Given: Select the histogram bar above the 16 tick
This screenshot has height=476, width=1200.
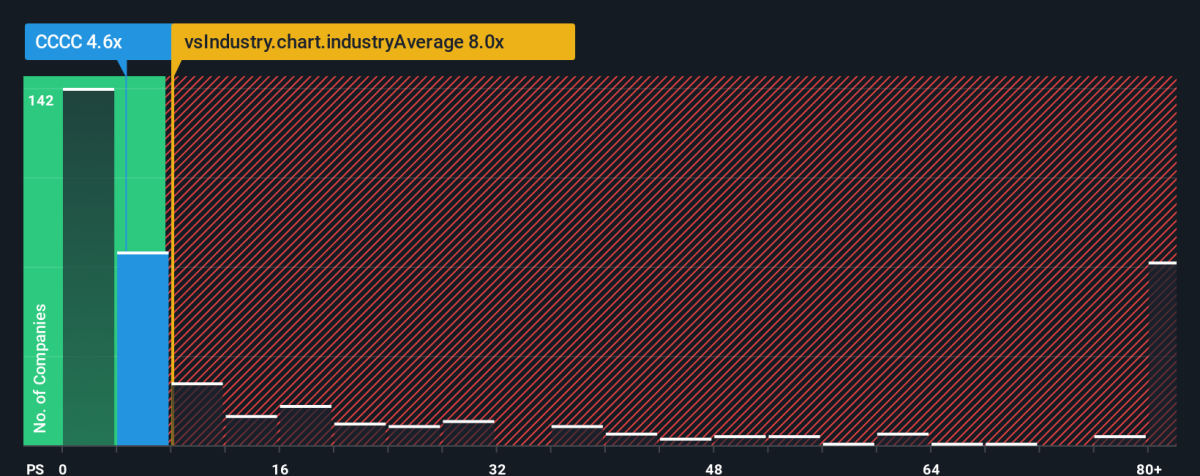Looking at the screenshot, I should [305, 426].
